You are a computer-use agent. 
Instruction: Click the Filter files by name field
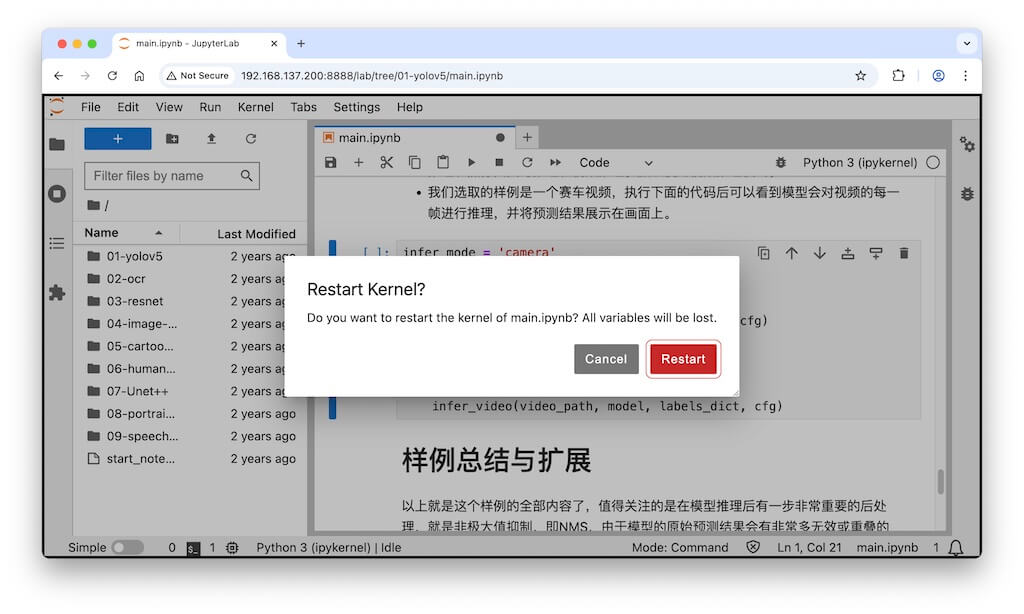tap(163, 176)
